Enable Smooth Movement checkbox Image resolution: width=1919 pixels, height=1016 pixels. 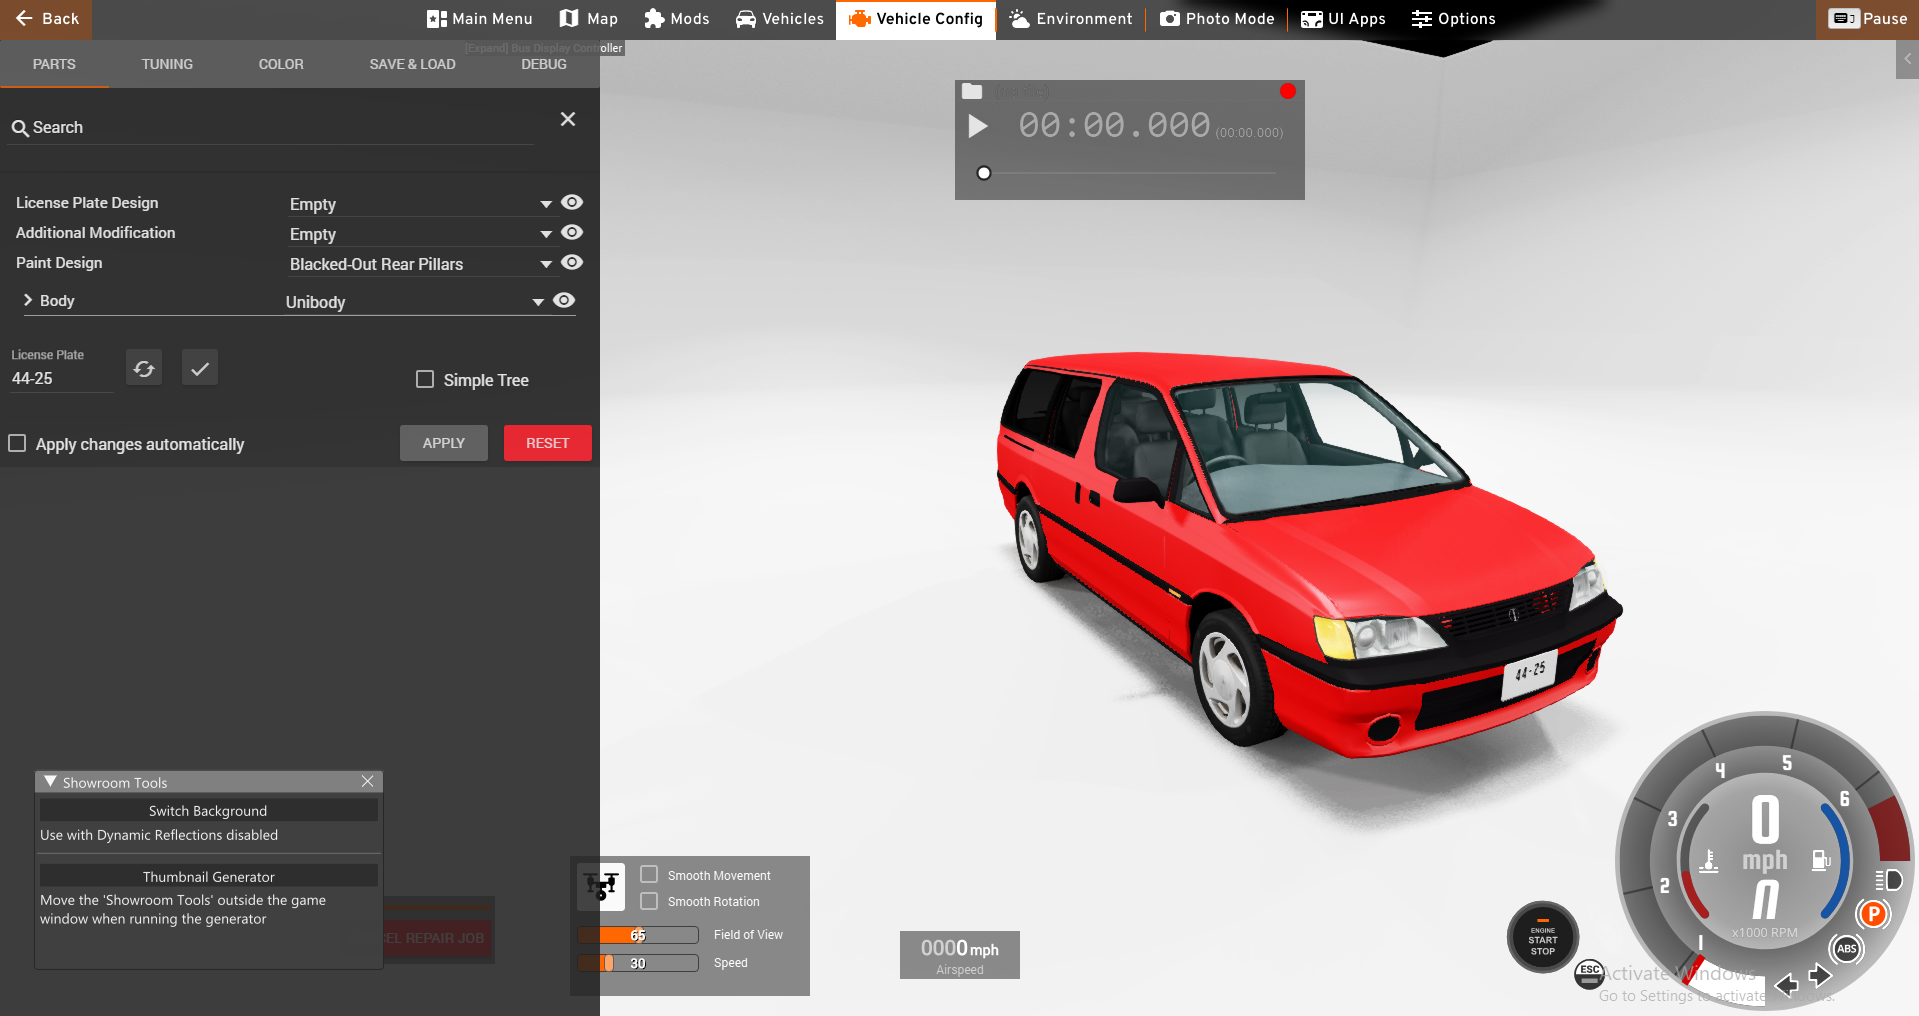(x=649, y=874)
